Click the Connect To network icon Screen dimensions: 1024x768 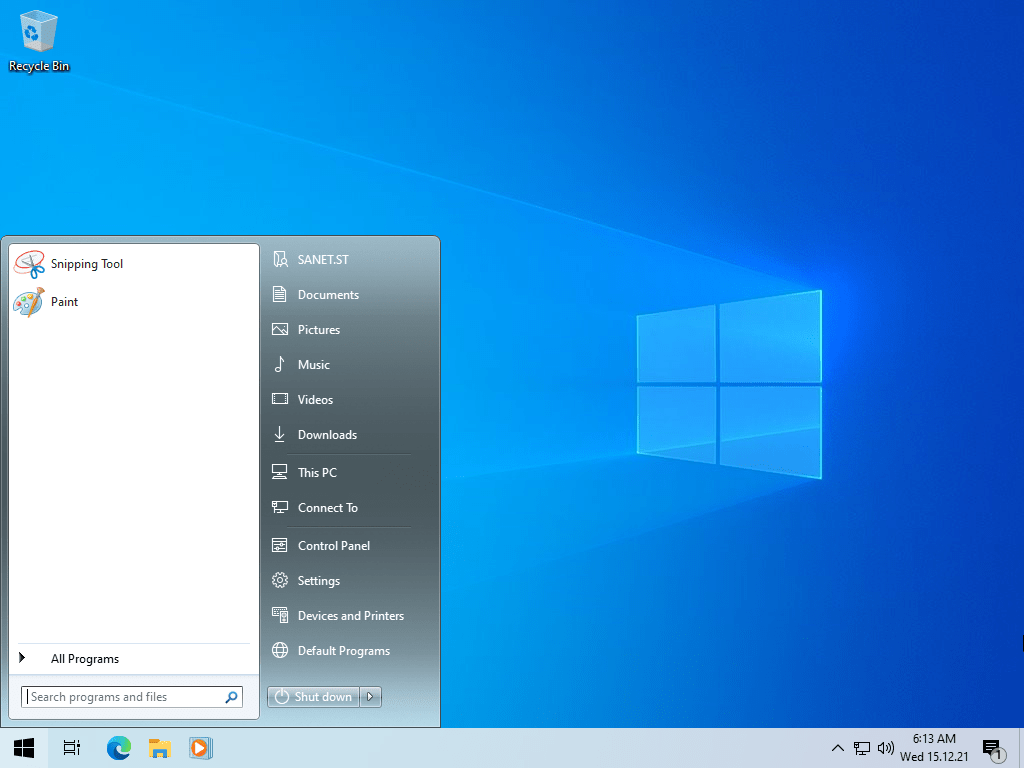[280, 507]
